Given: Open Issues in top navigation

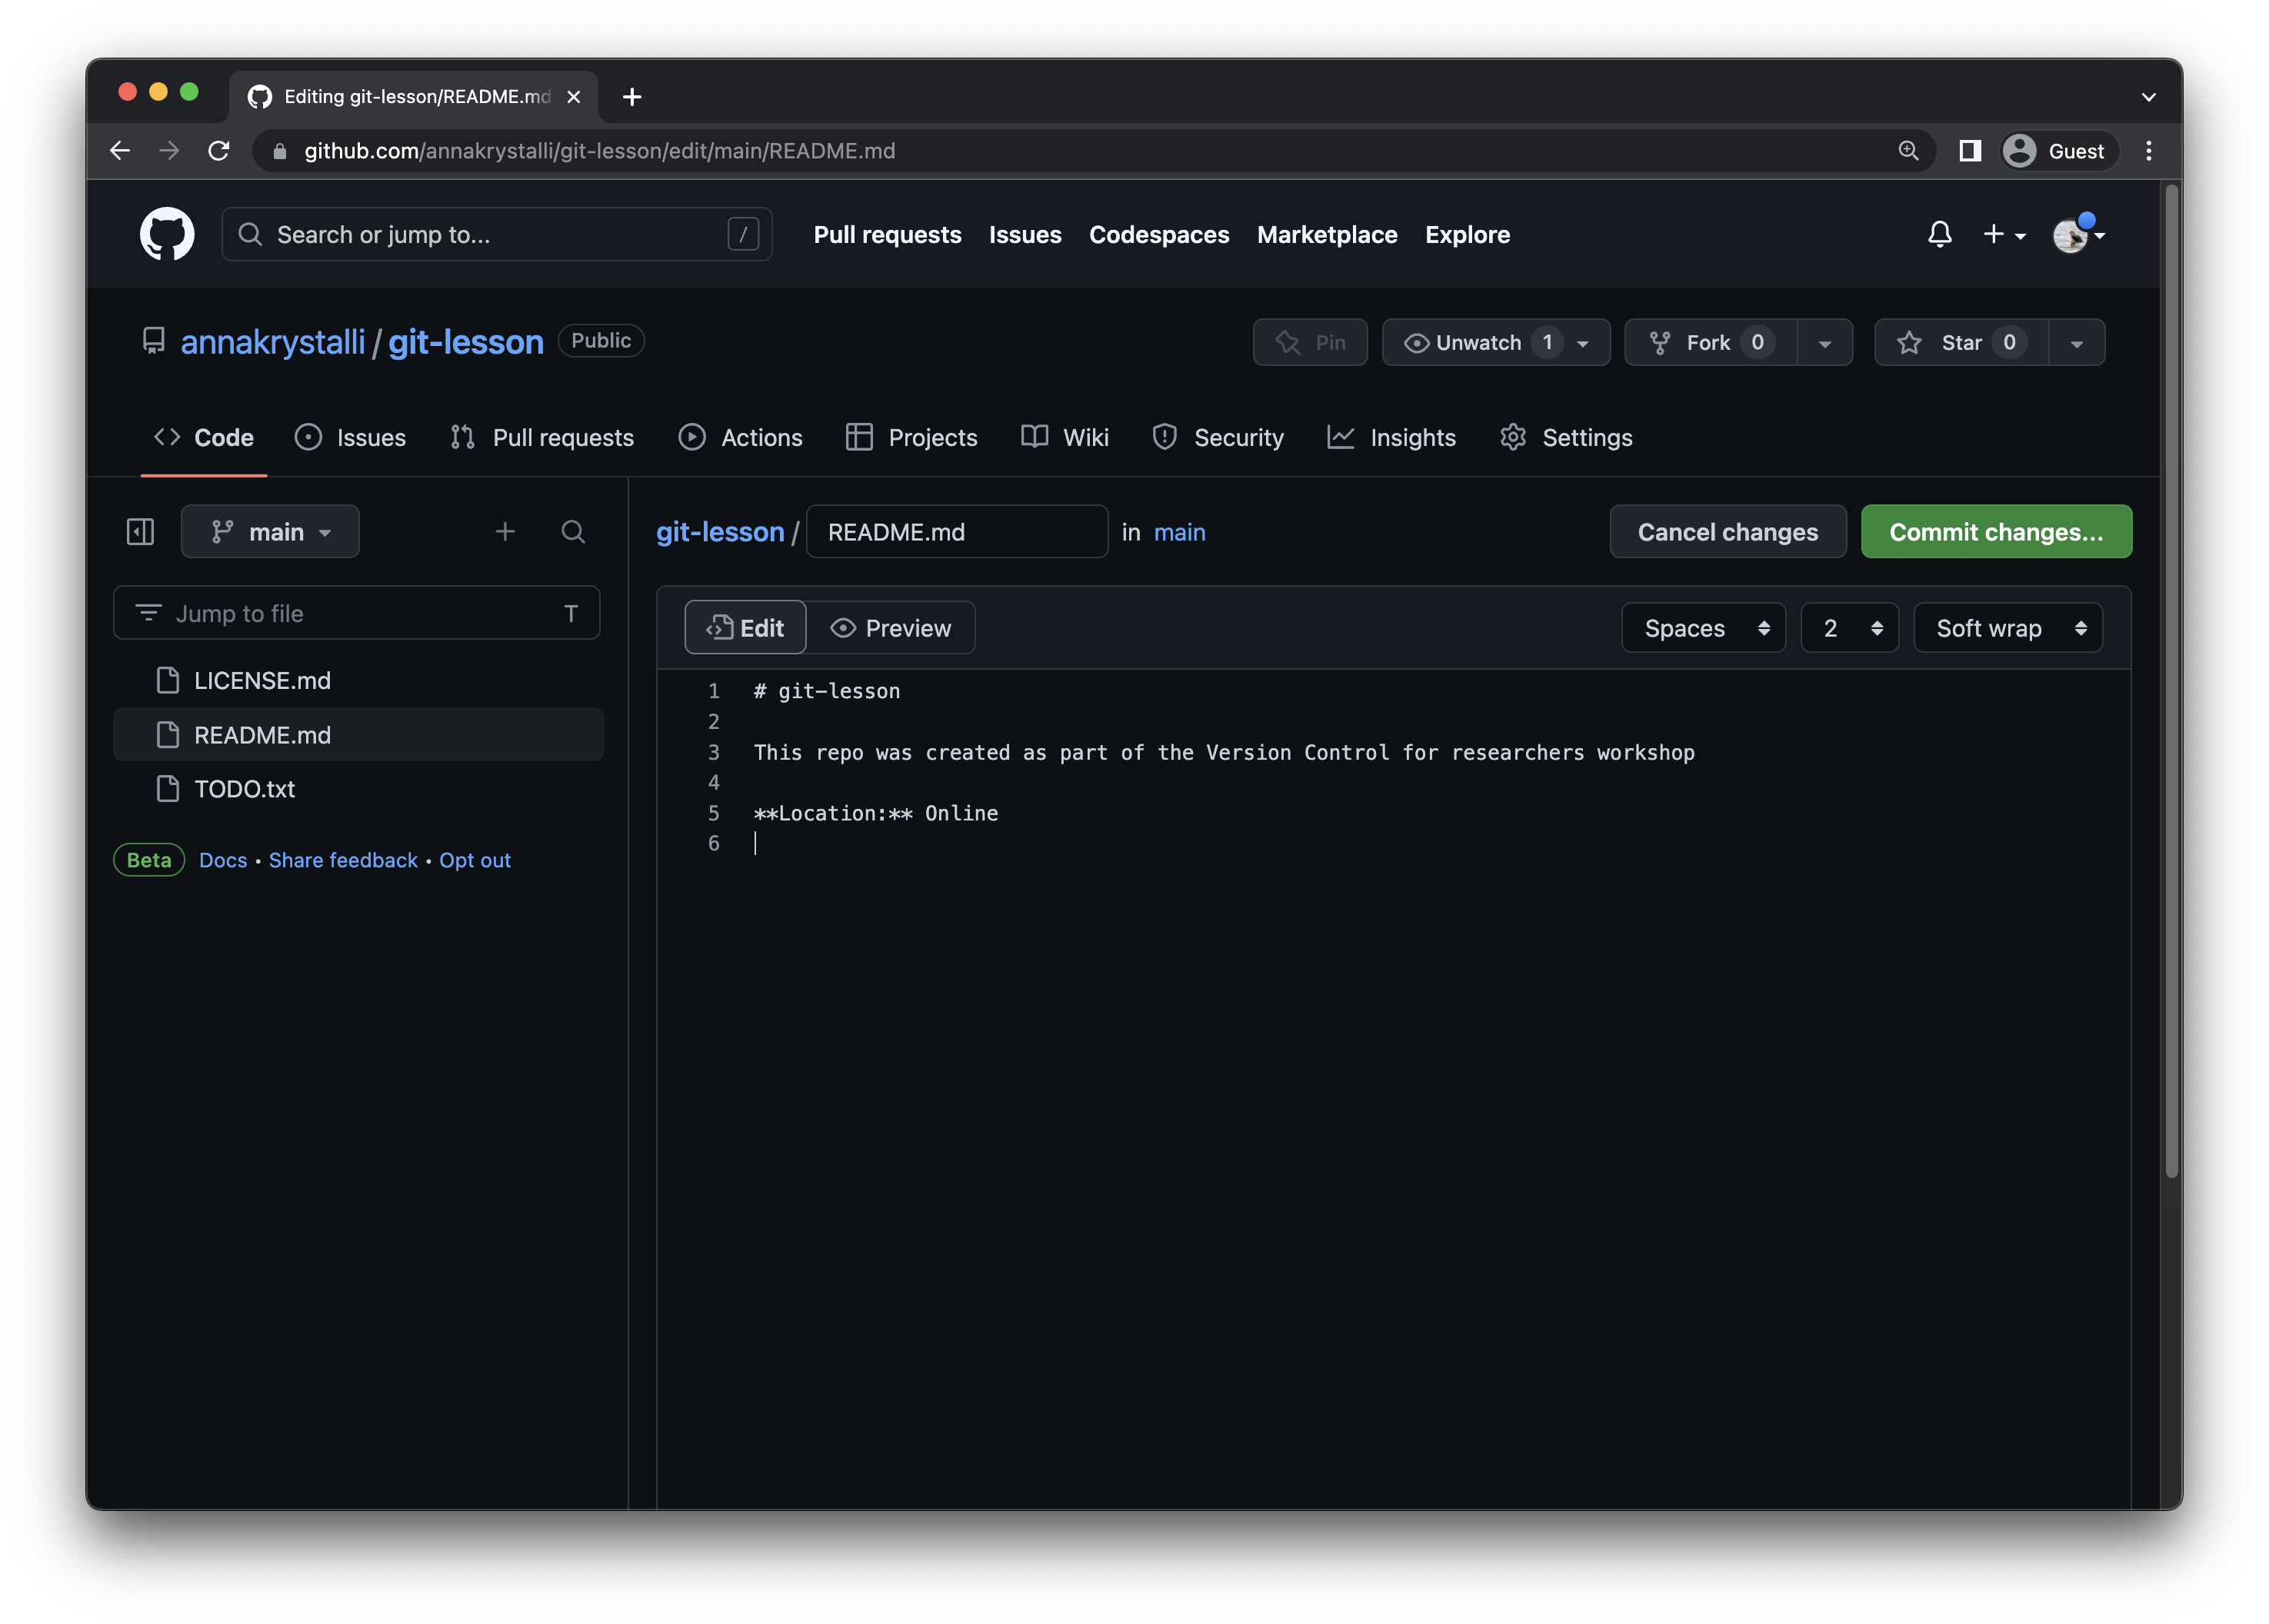Looking at the screenshot, I should pyautogui.click(x=1024, y=234).
